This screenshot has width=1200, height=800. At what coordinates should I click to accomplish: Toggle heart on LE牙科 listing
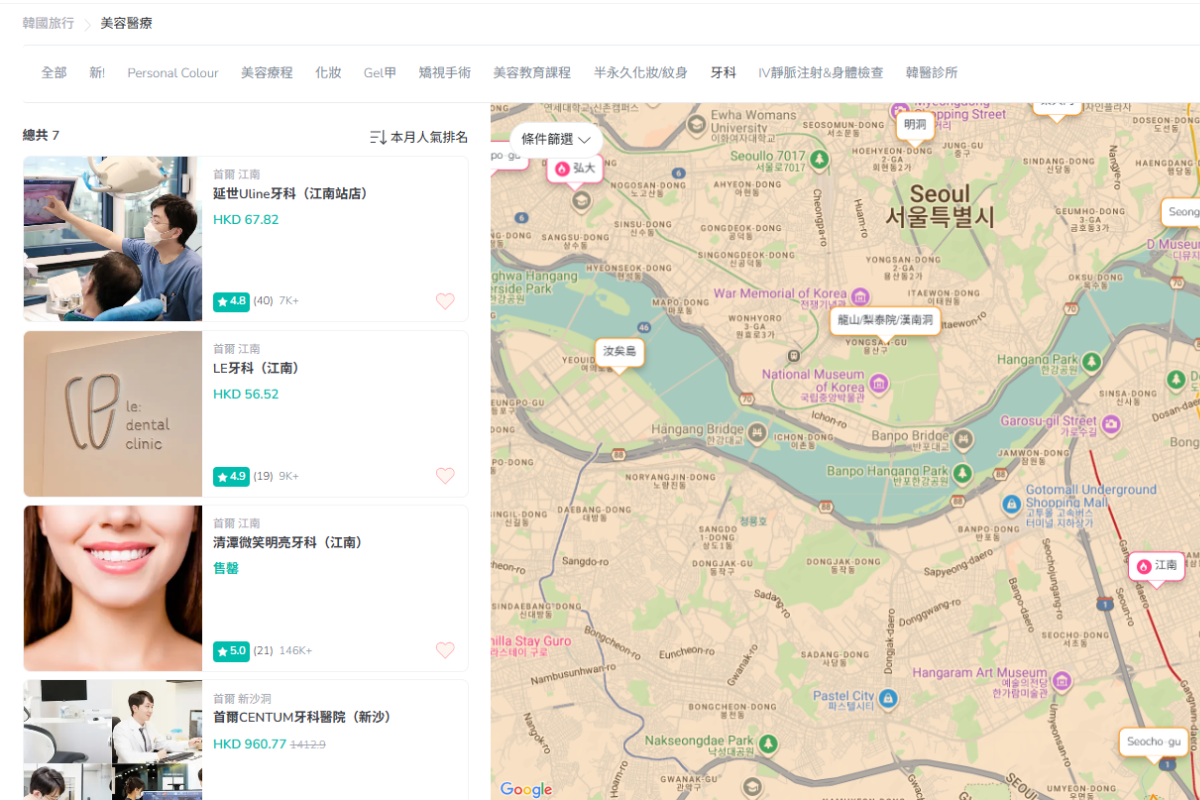445,476
